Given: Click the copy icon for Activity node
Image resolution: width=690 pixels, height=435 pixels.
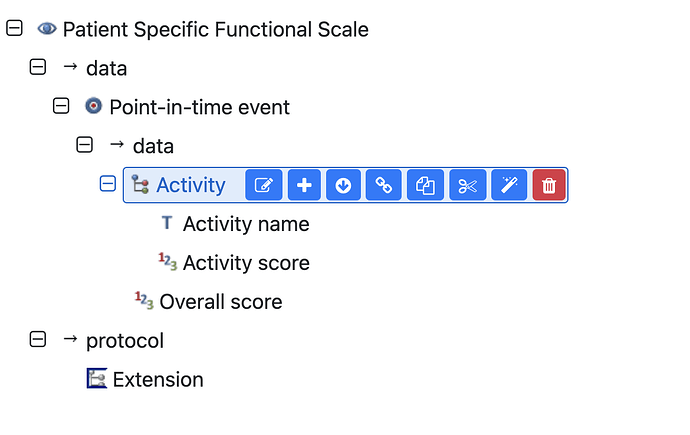Looking at the screenshot, I should [x=426, y=185].
